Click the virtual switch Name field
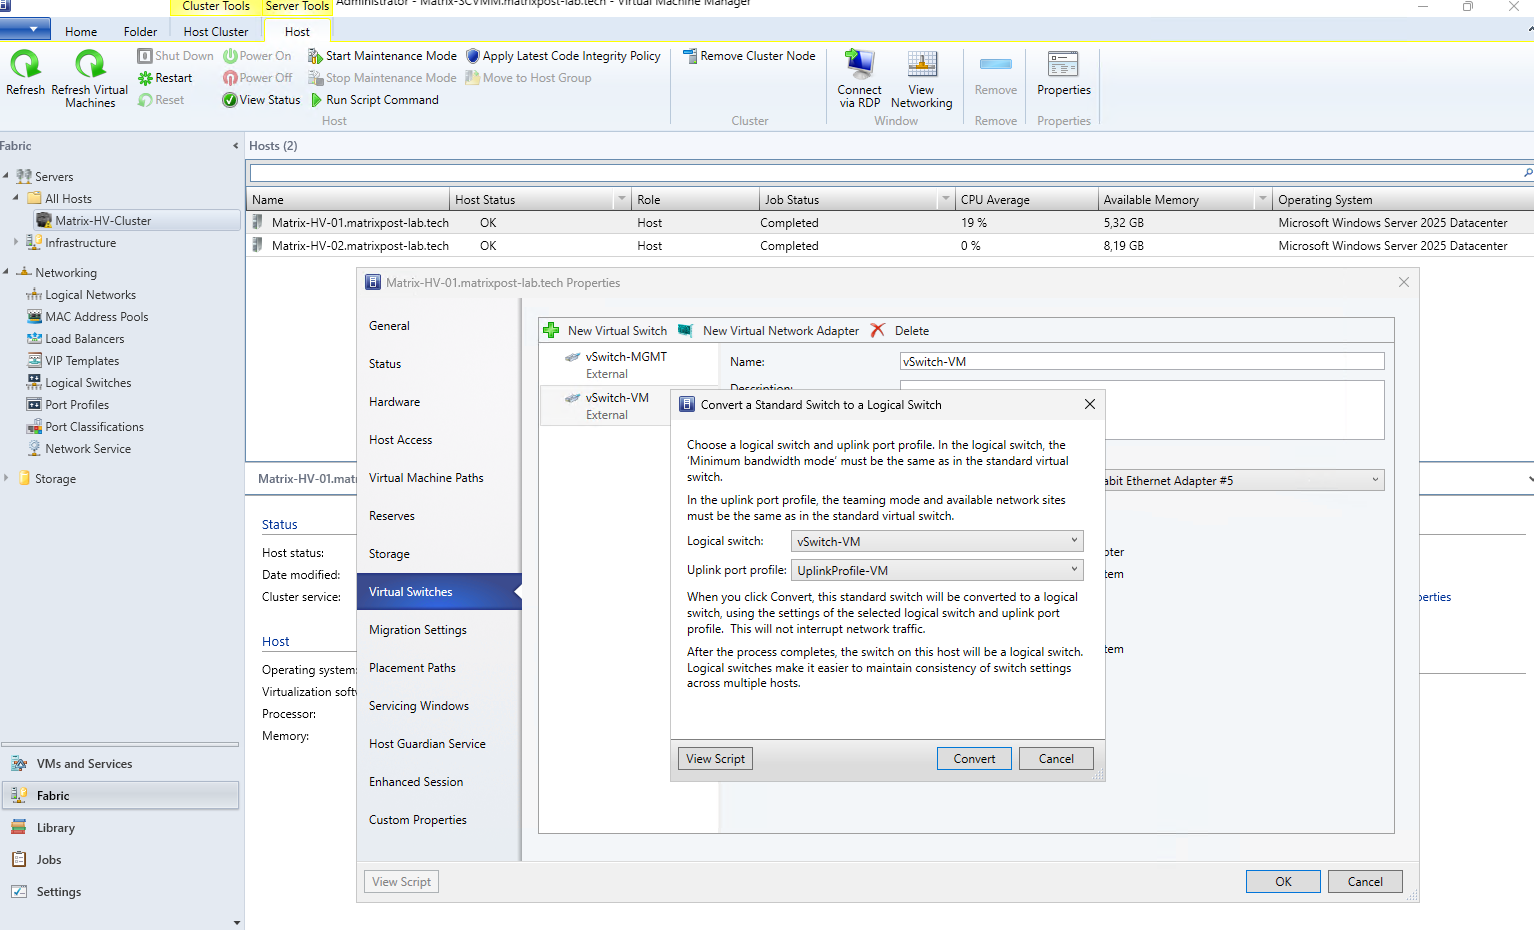Viewport: 1534px width, 930px height. point(1142,362)
